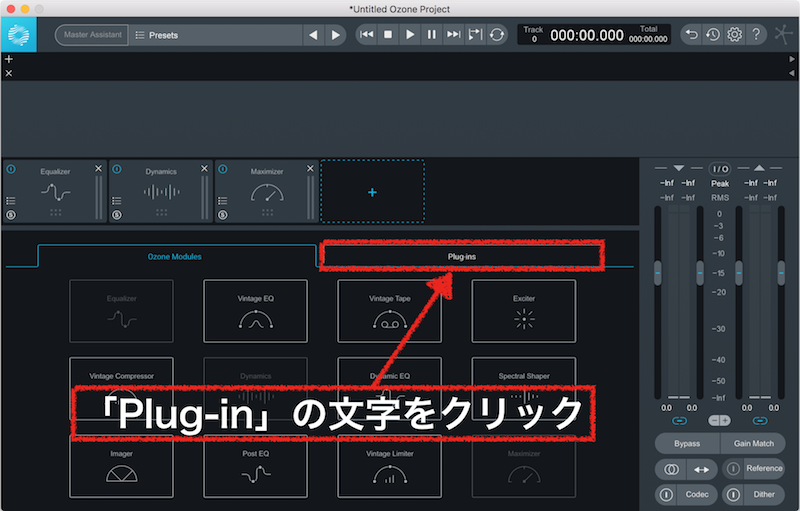Open the settings gear
Screen dimensions: 800x511
pyautogui.click(x=734, y=34)
